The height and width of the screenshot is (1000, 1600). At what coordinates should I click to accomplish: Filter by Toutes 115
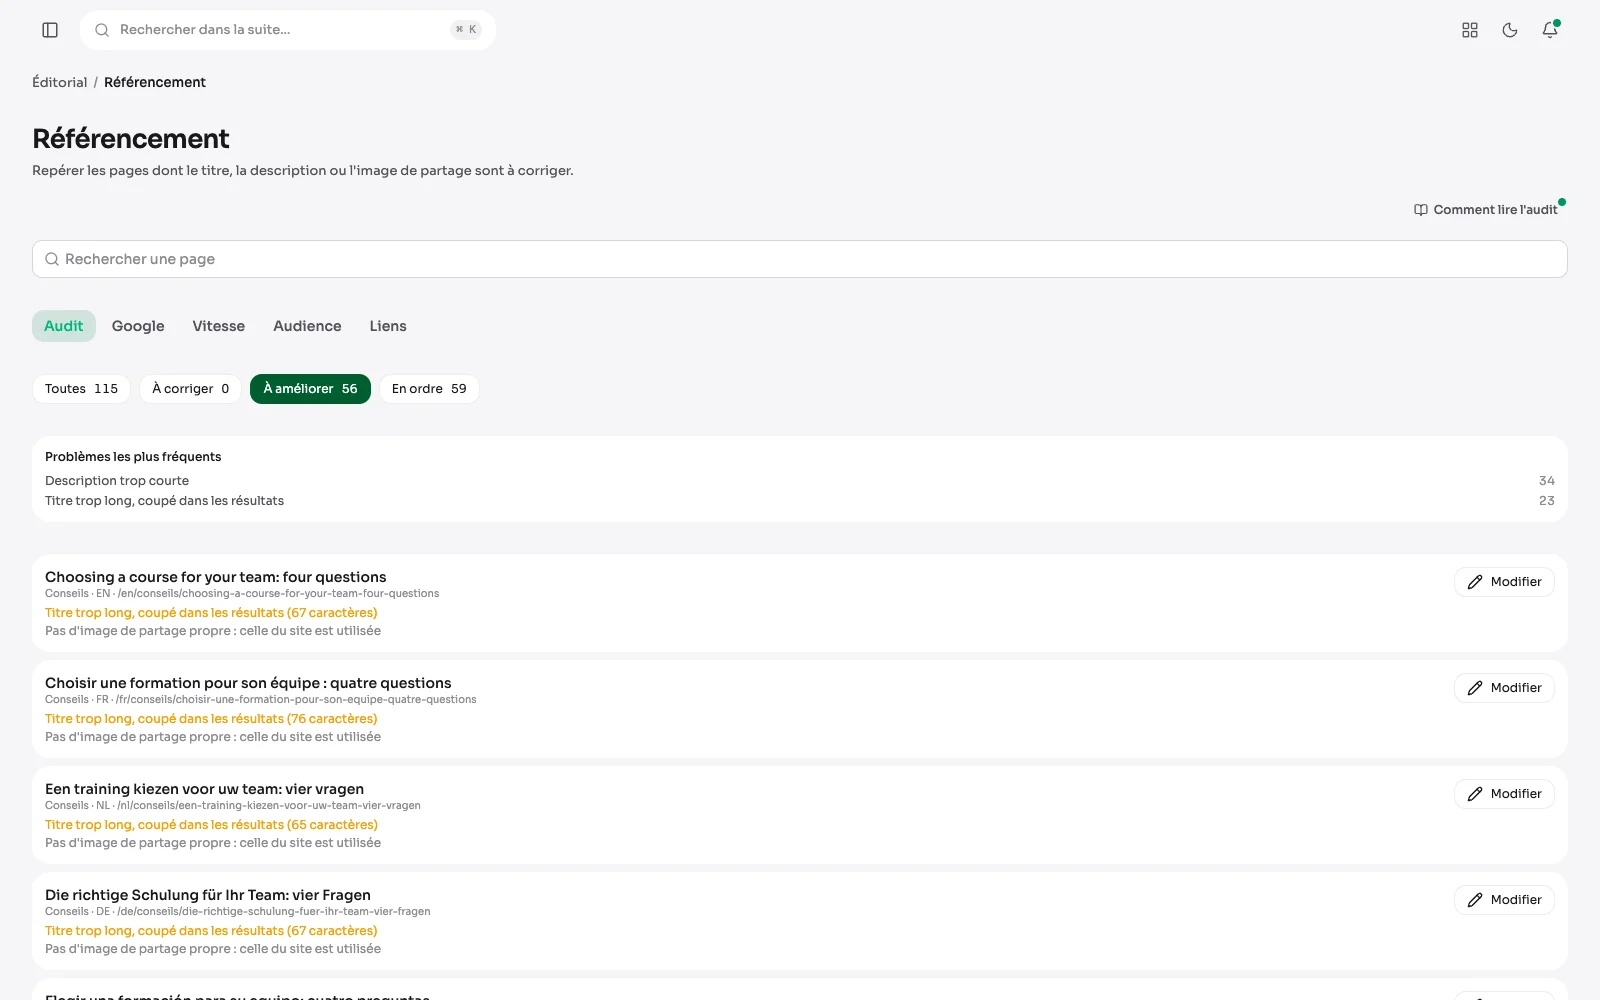pyautogui.click(x=81, y=389)
